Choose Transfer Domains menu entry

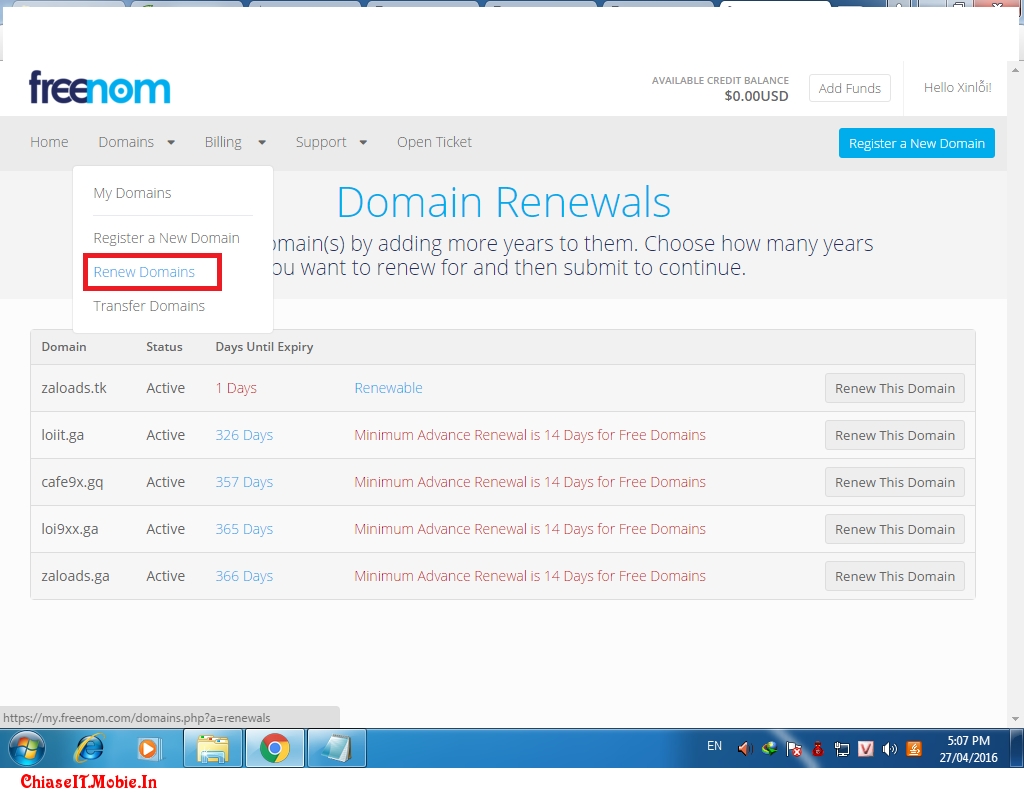[149, 306]
